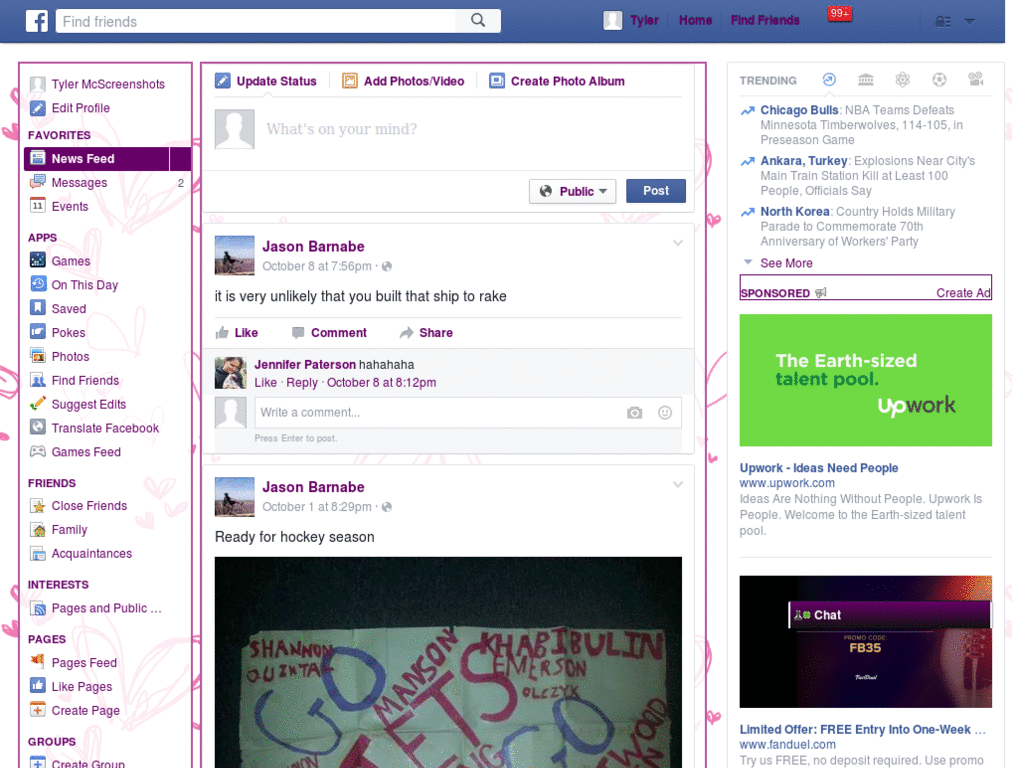
Task: Share Jason Barnabe's ship post
Action: click(426, 332)
